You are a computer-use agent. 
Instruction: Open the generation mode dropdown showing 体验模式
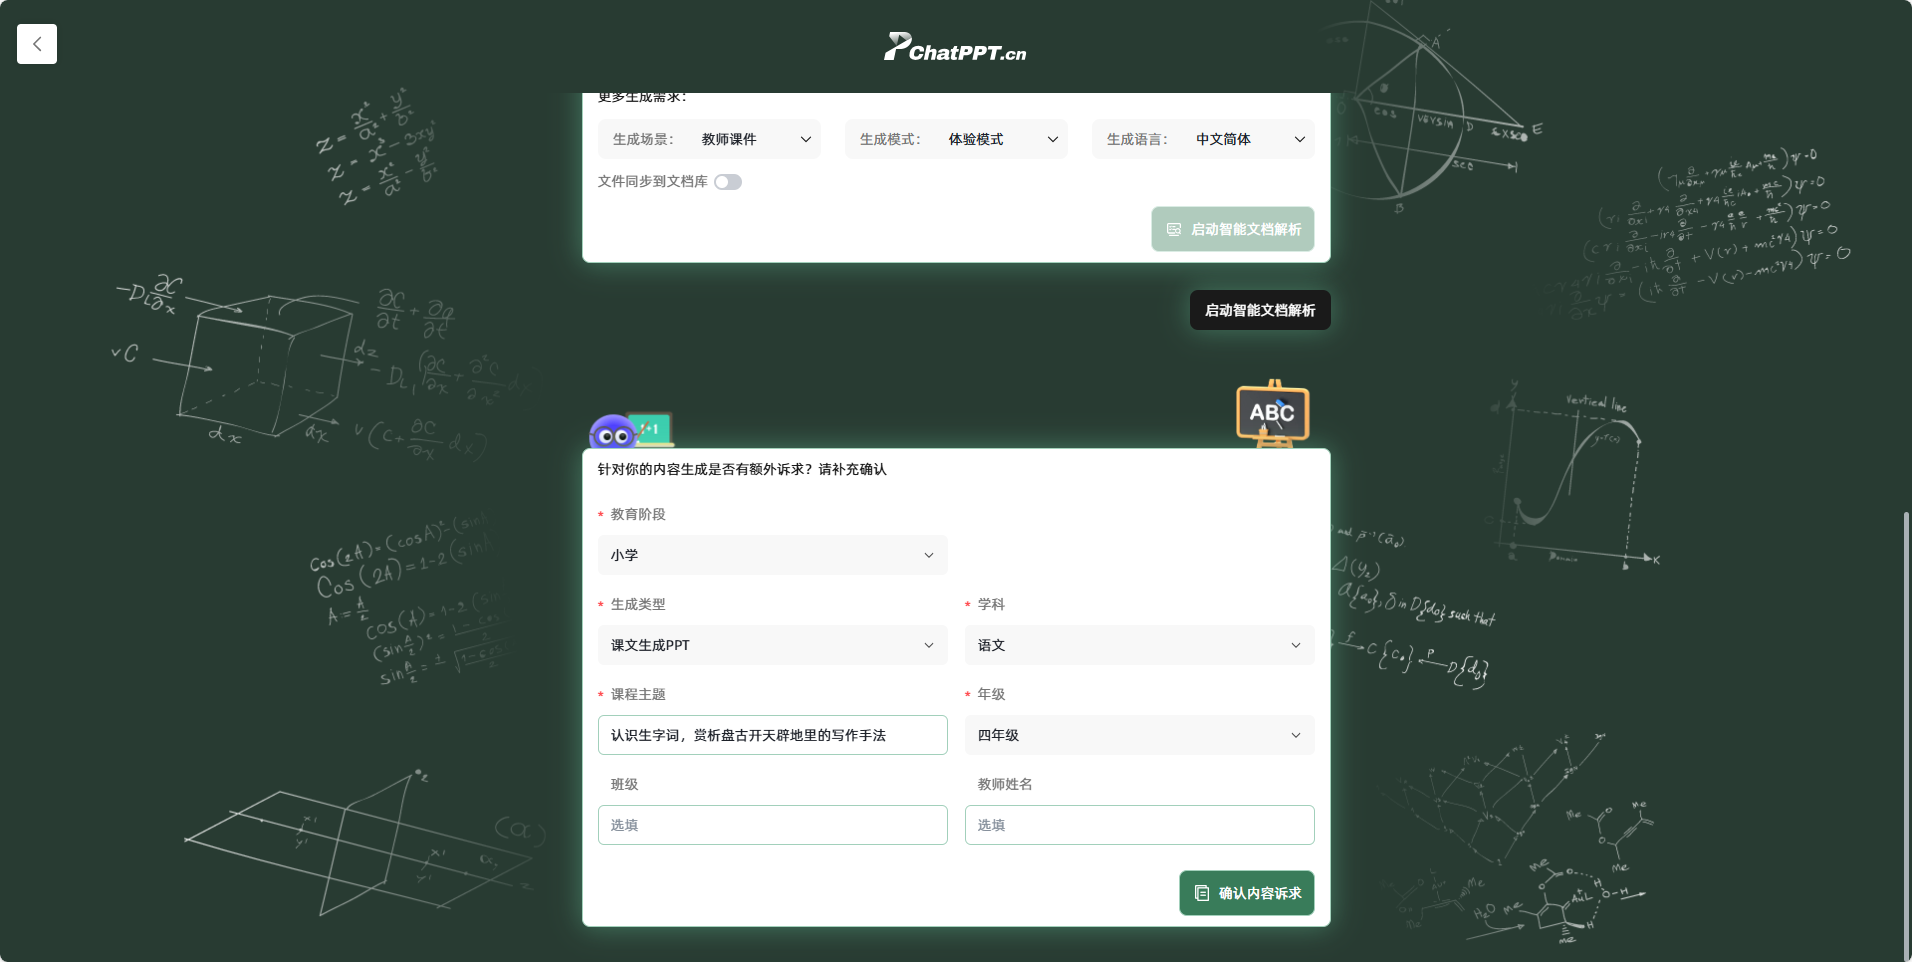point(956,139)
